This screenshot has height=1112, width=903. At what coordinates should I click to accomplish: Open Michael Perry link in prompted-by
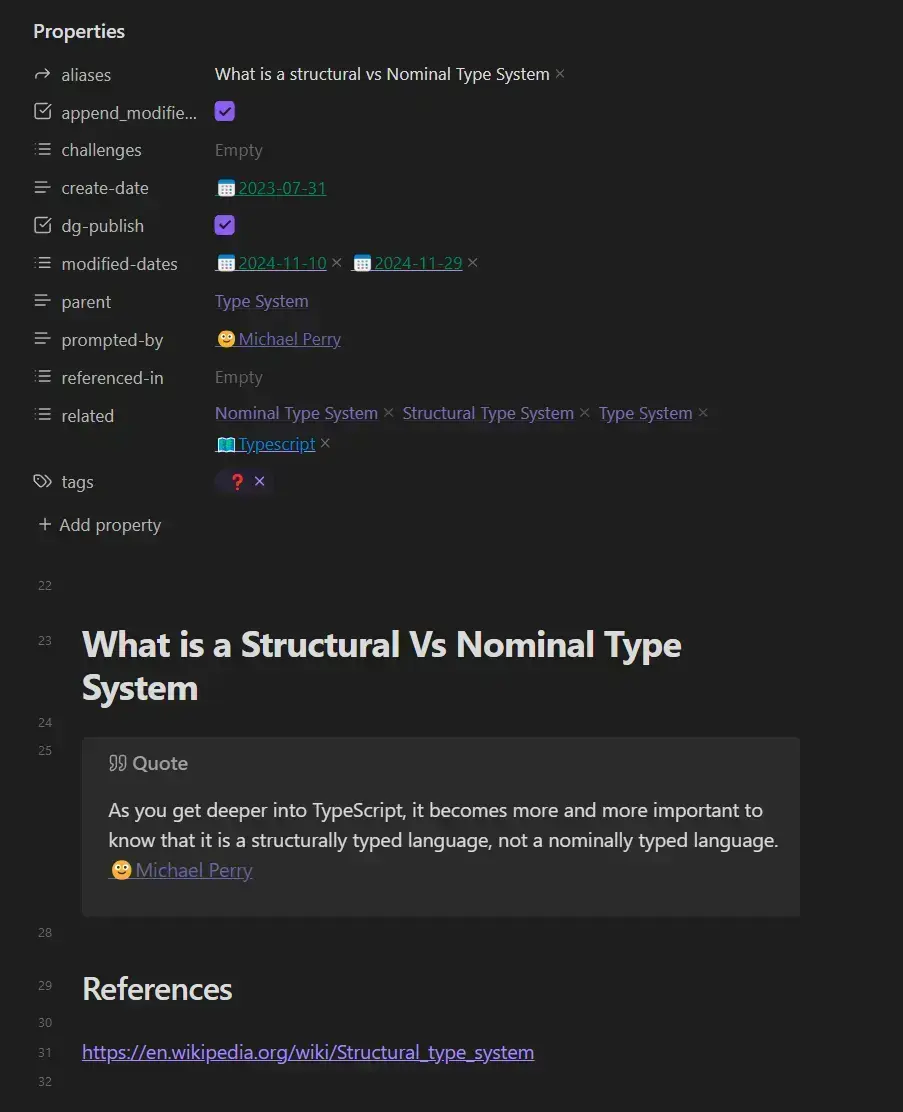coord(289,339)
